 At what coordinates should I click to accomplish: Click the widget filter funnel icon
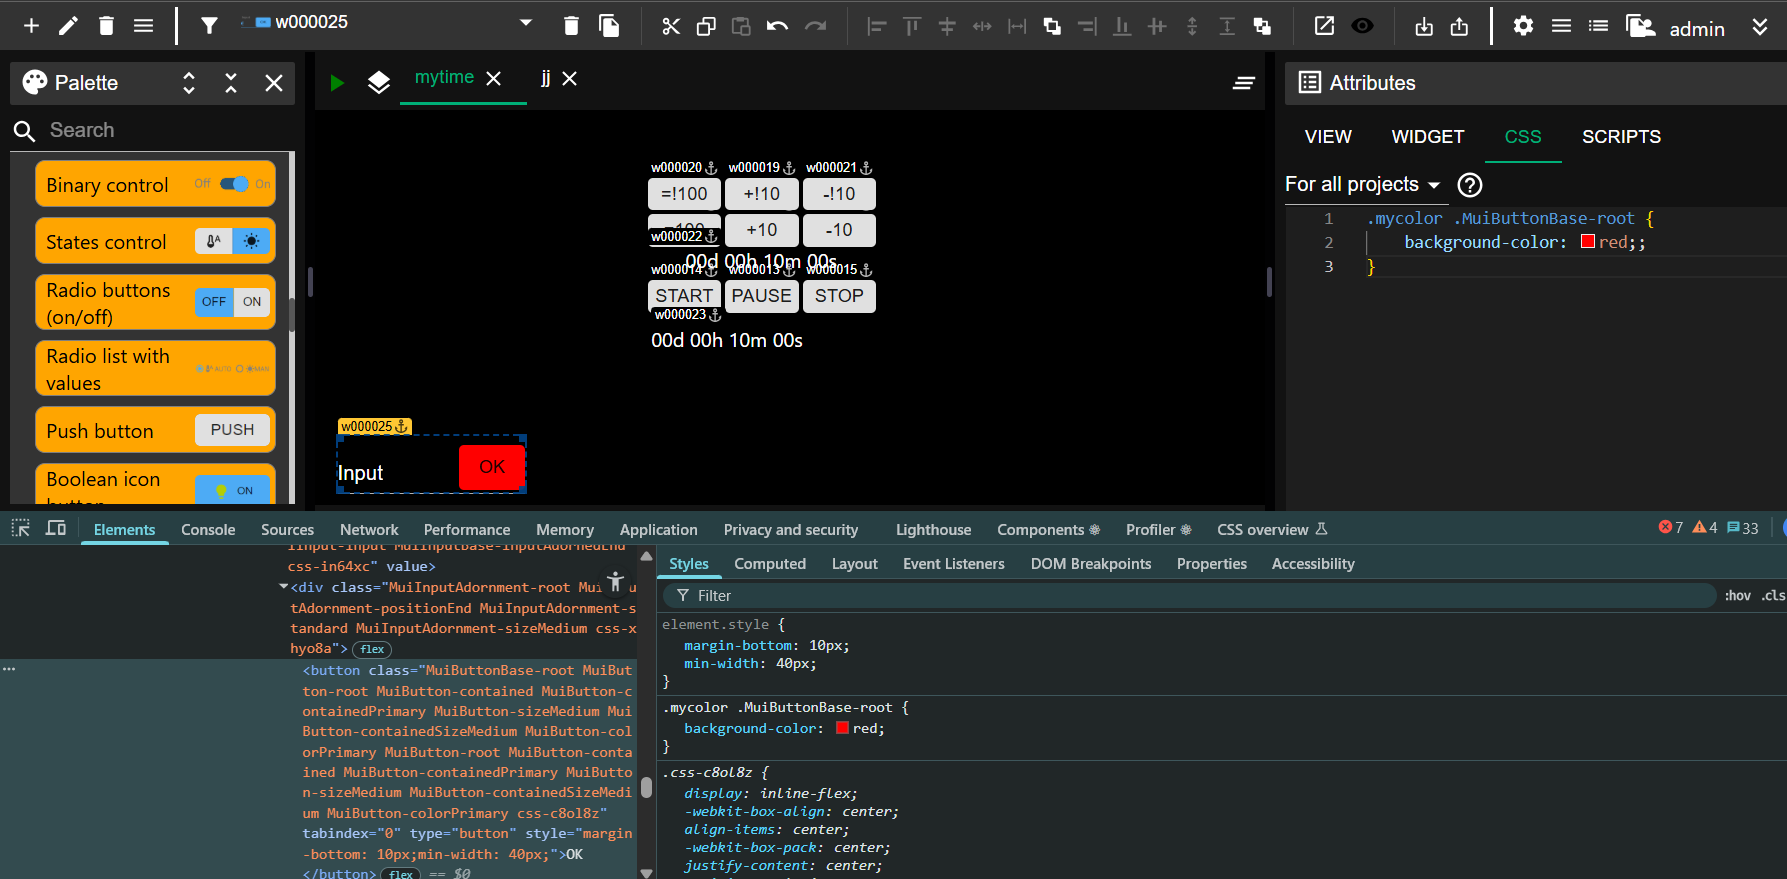click(209, 26)
